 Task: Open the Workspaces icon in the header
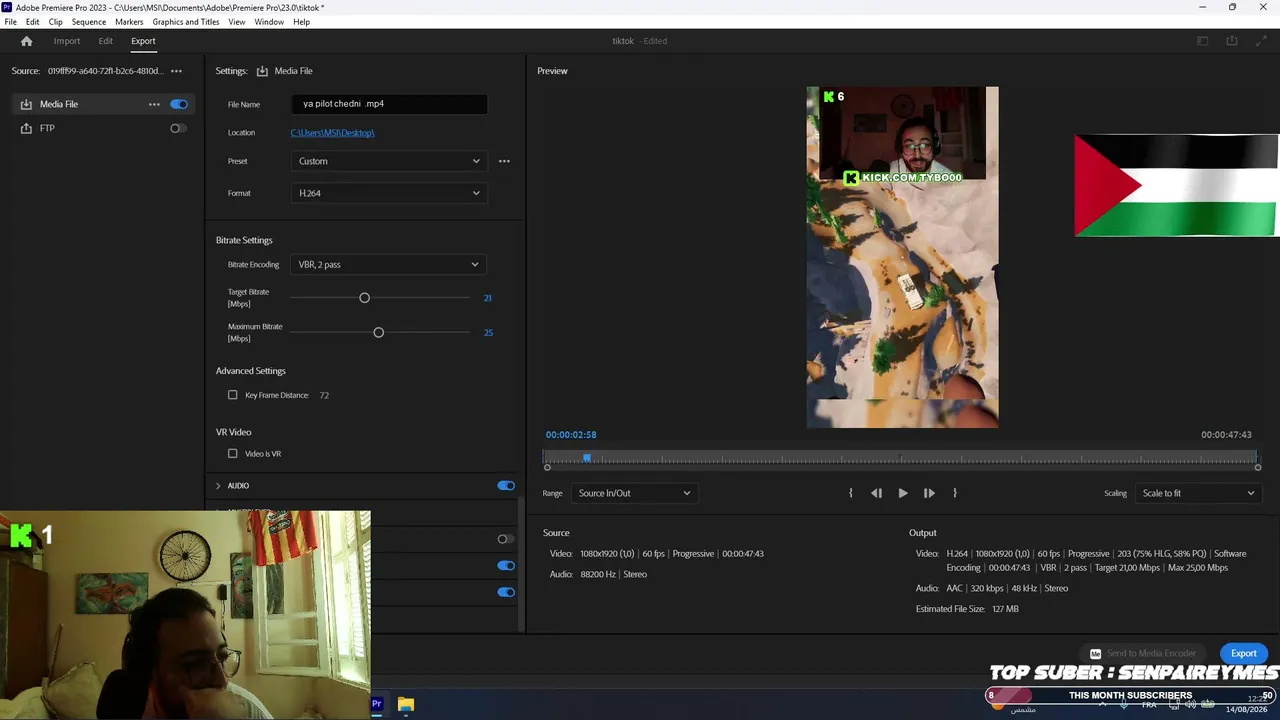[x=1203, y=41]
